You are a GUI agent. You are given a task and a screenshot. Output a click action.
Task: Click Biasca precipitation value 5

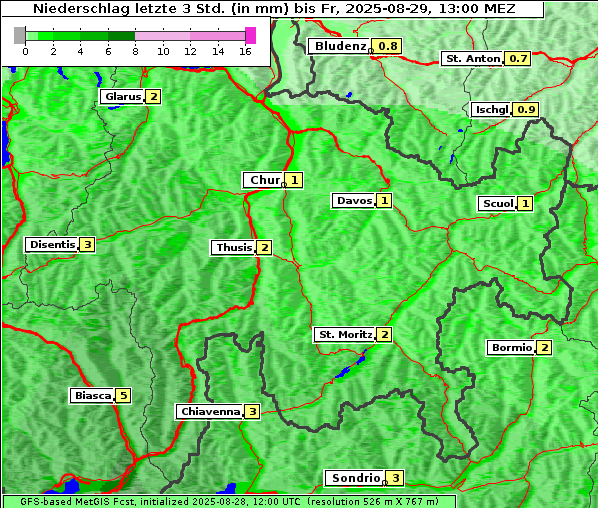(123, 396)
